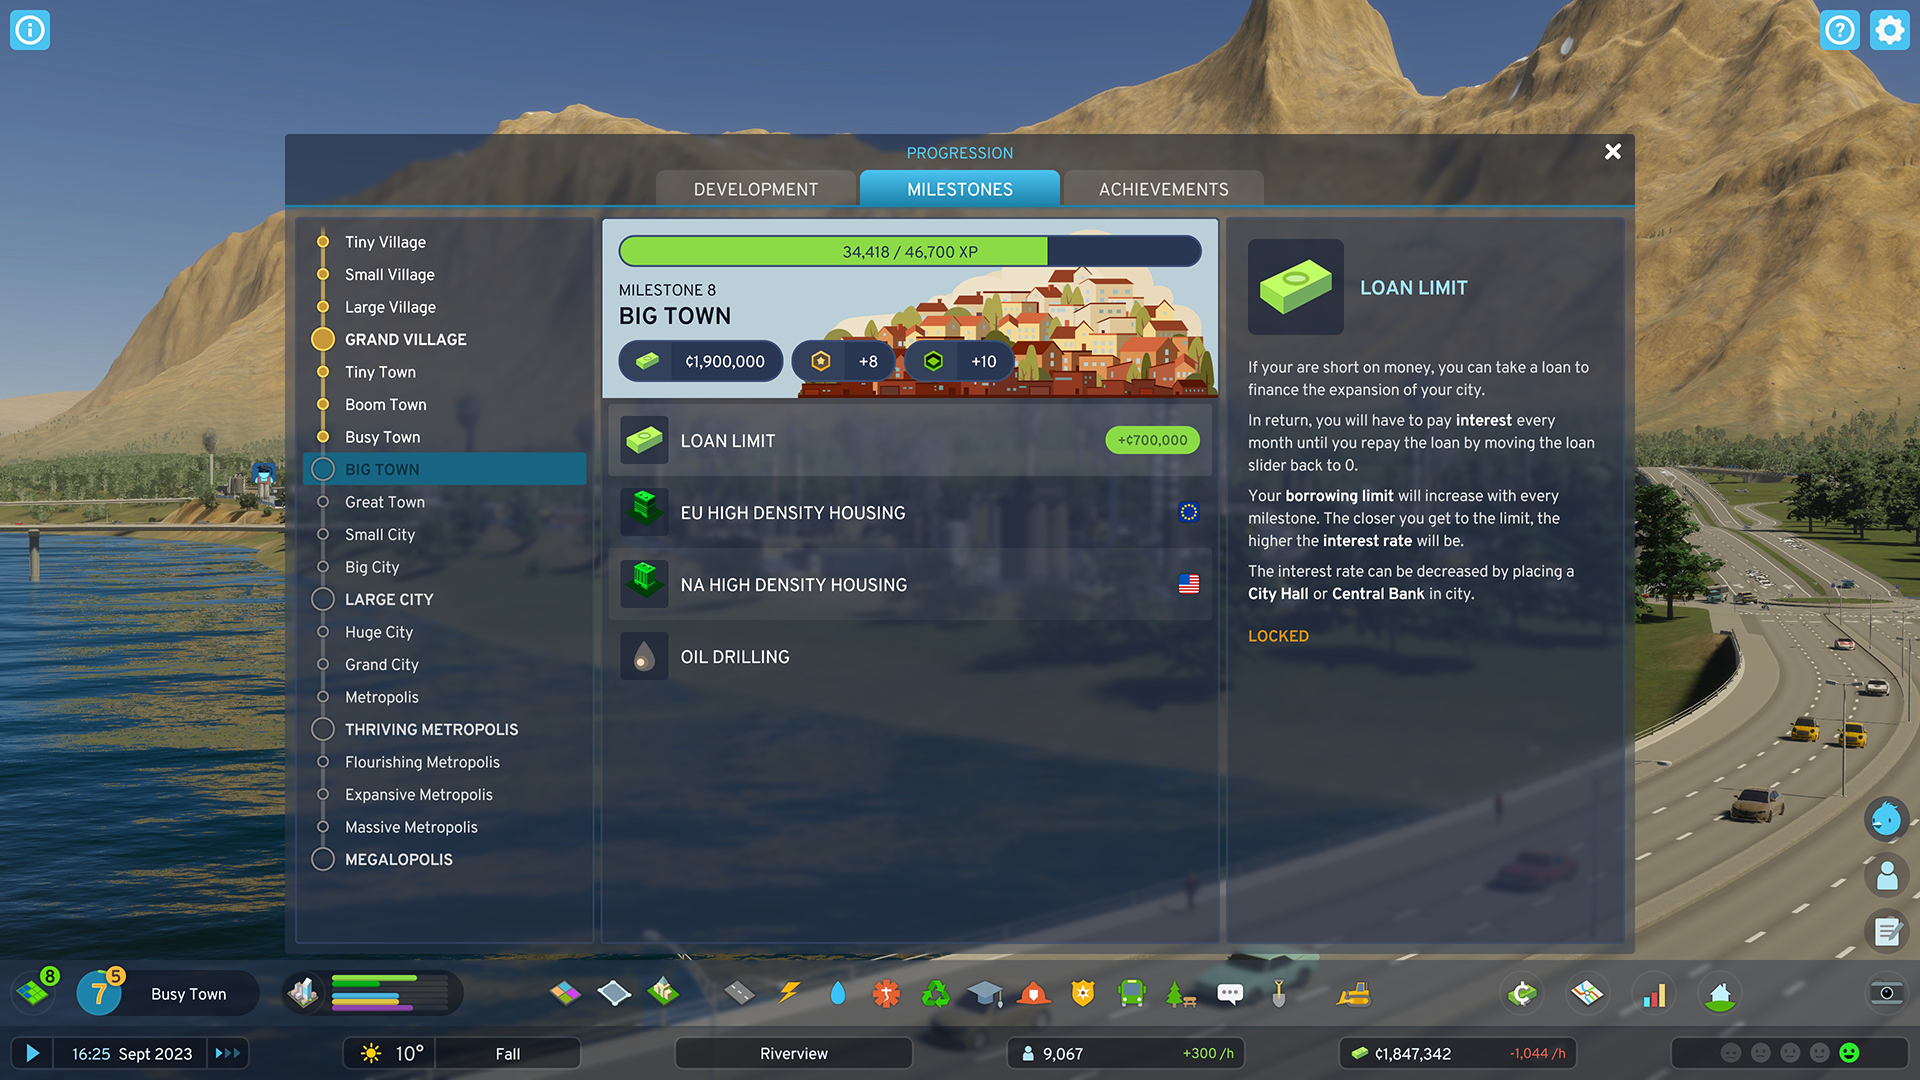Expand the Large City milestone entry

[386, 599]
